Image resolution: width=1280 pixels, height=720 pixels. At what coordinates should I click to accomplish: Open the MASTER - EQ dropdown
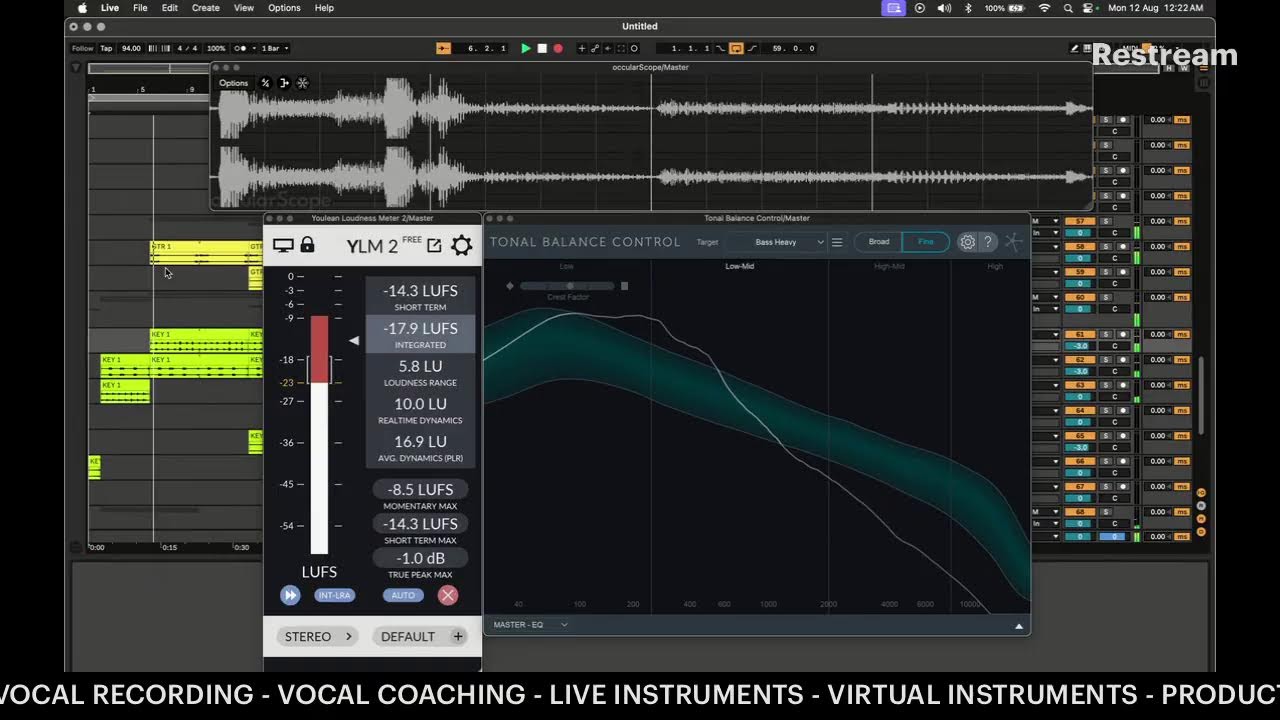point(530,625)
